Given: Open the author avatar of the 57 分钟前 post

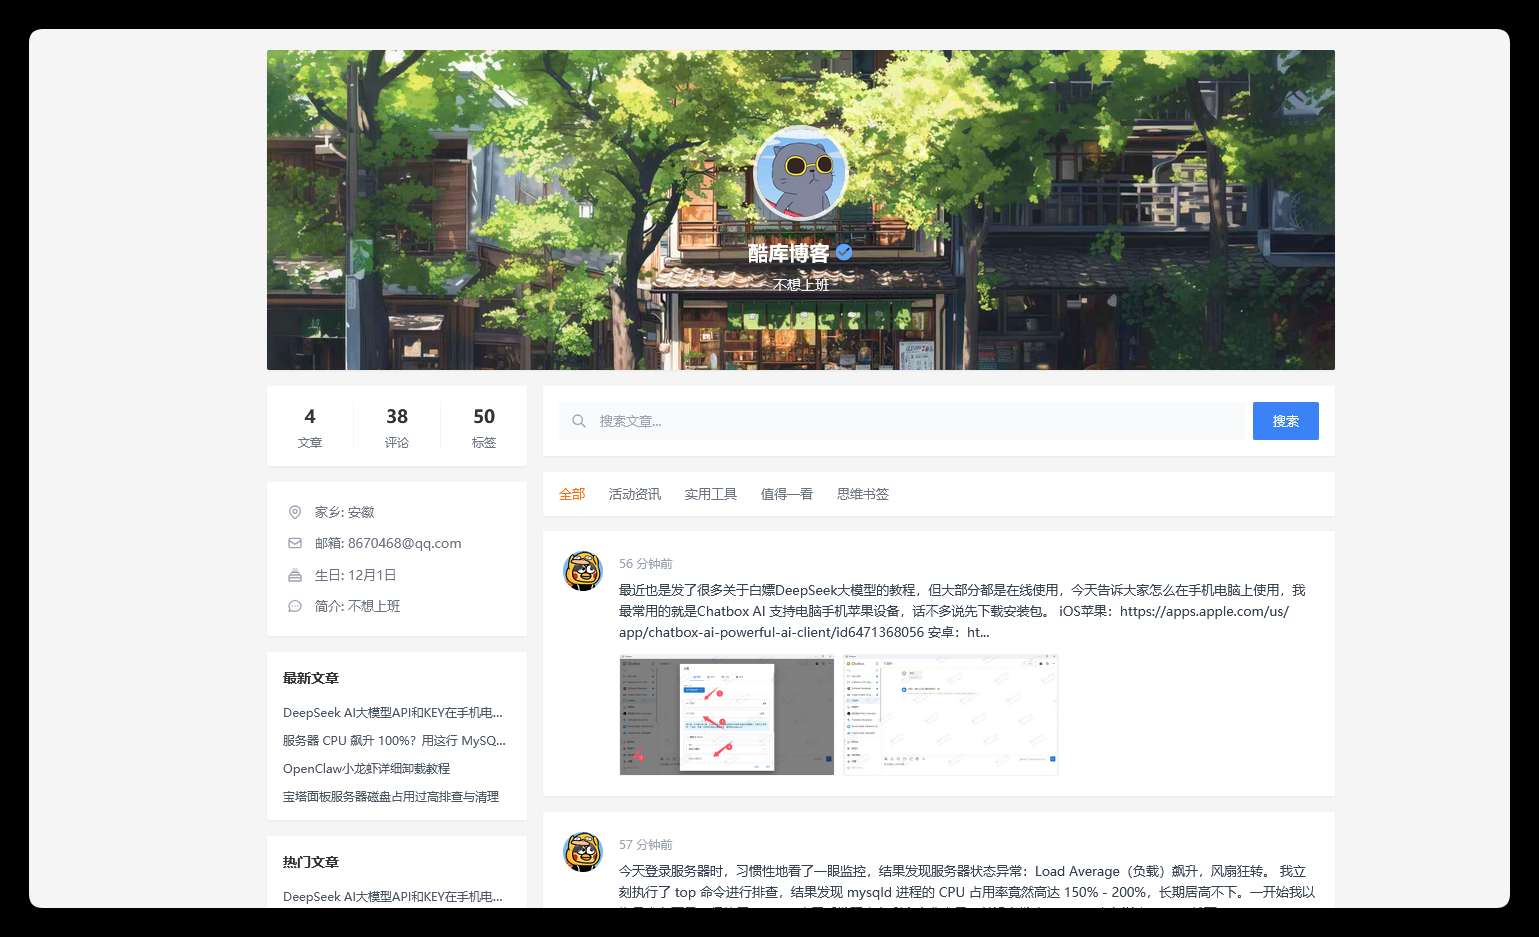Looking at the screenshot, I should (583, 851).
